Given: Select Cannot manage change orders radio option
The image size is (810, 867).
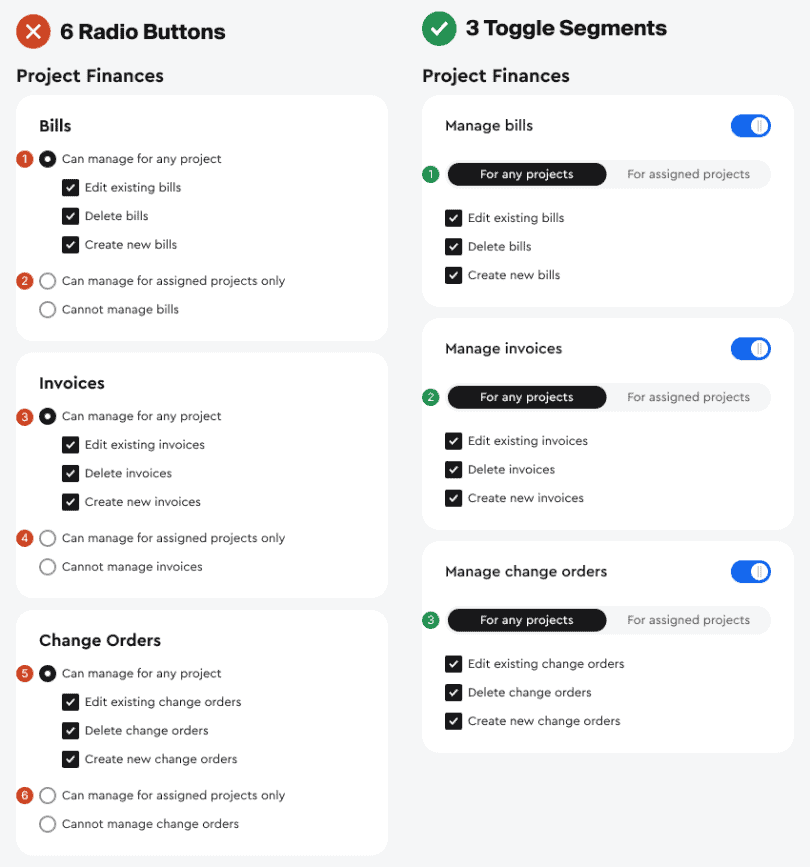Looking at the screenshot, I should (x=47, y=824).
